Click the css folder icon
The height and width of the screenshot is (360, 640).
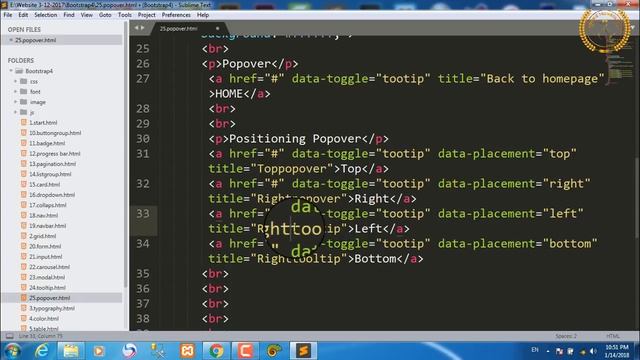click(x=24, y=81)
